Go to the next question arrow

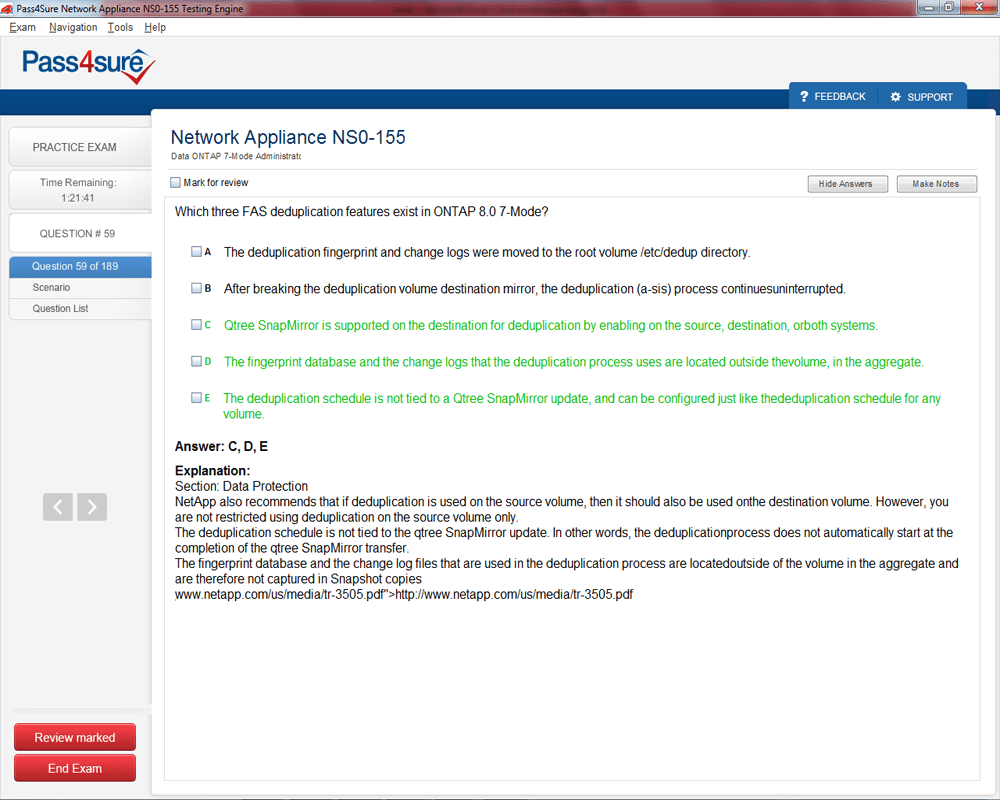(x=92, y=507)
